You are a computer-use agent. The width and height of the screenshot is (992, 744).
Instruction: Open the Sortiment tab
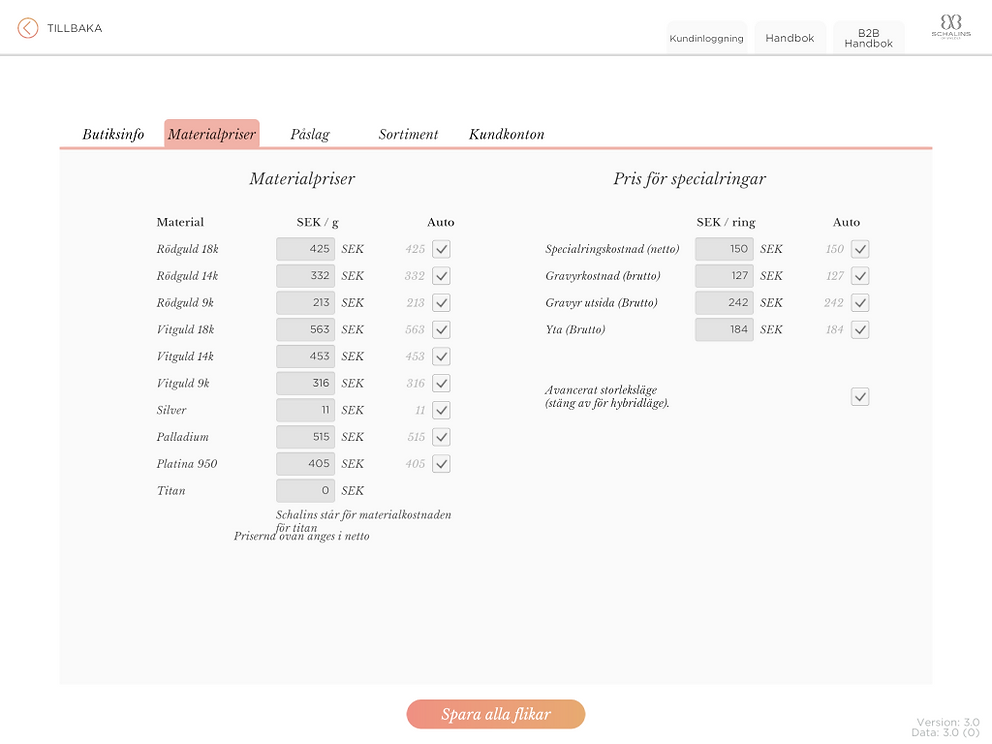pyautogui.click(x=408, y=134)
